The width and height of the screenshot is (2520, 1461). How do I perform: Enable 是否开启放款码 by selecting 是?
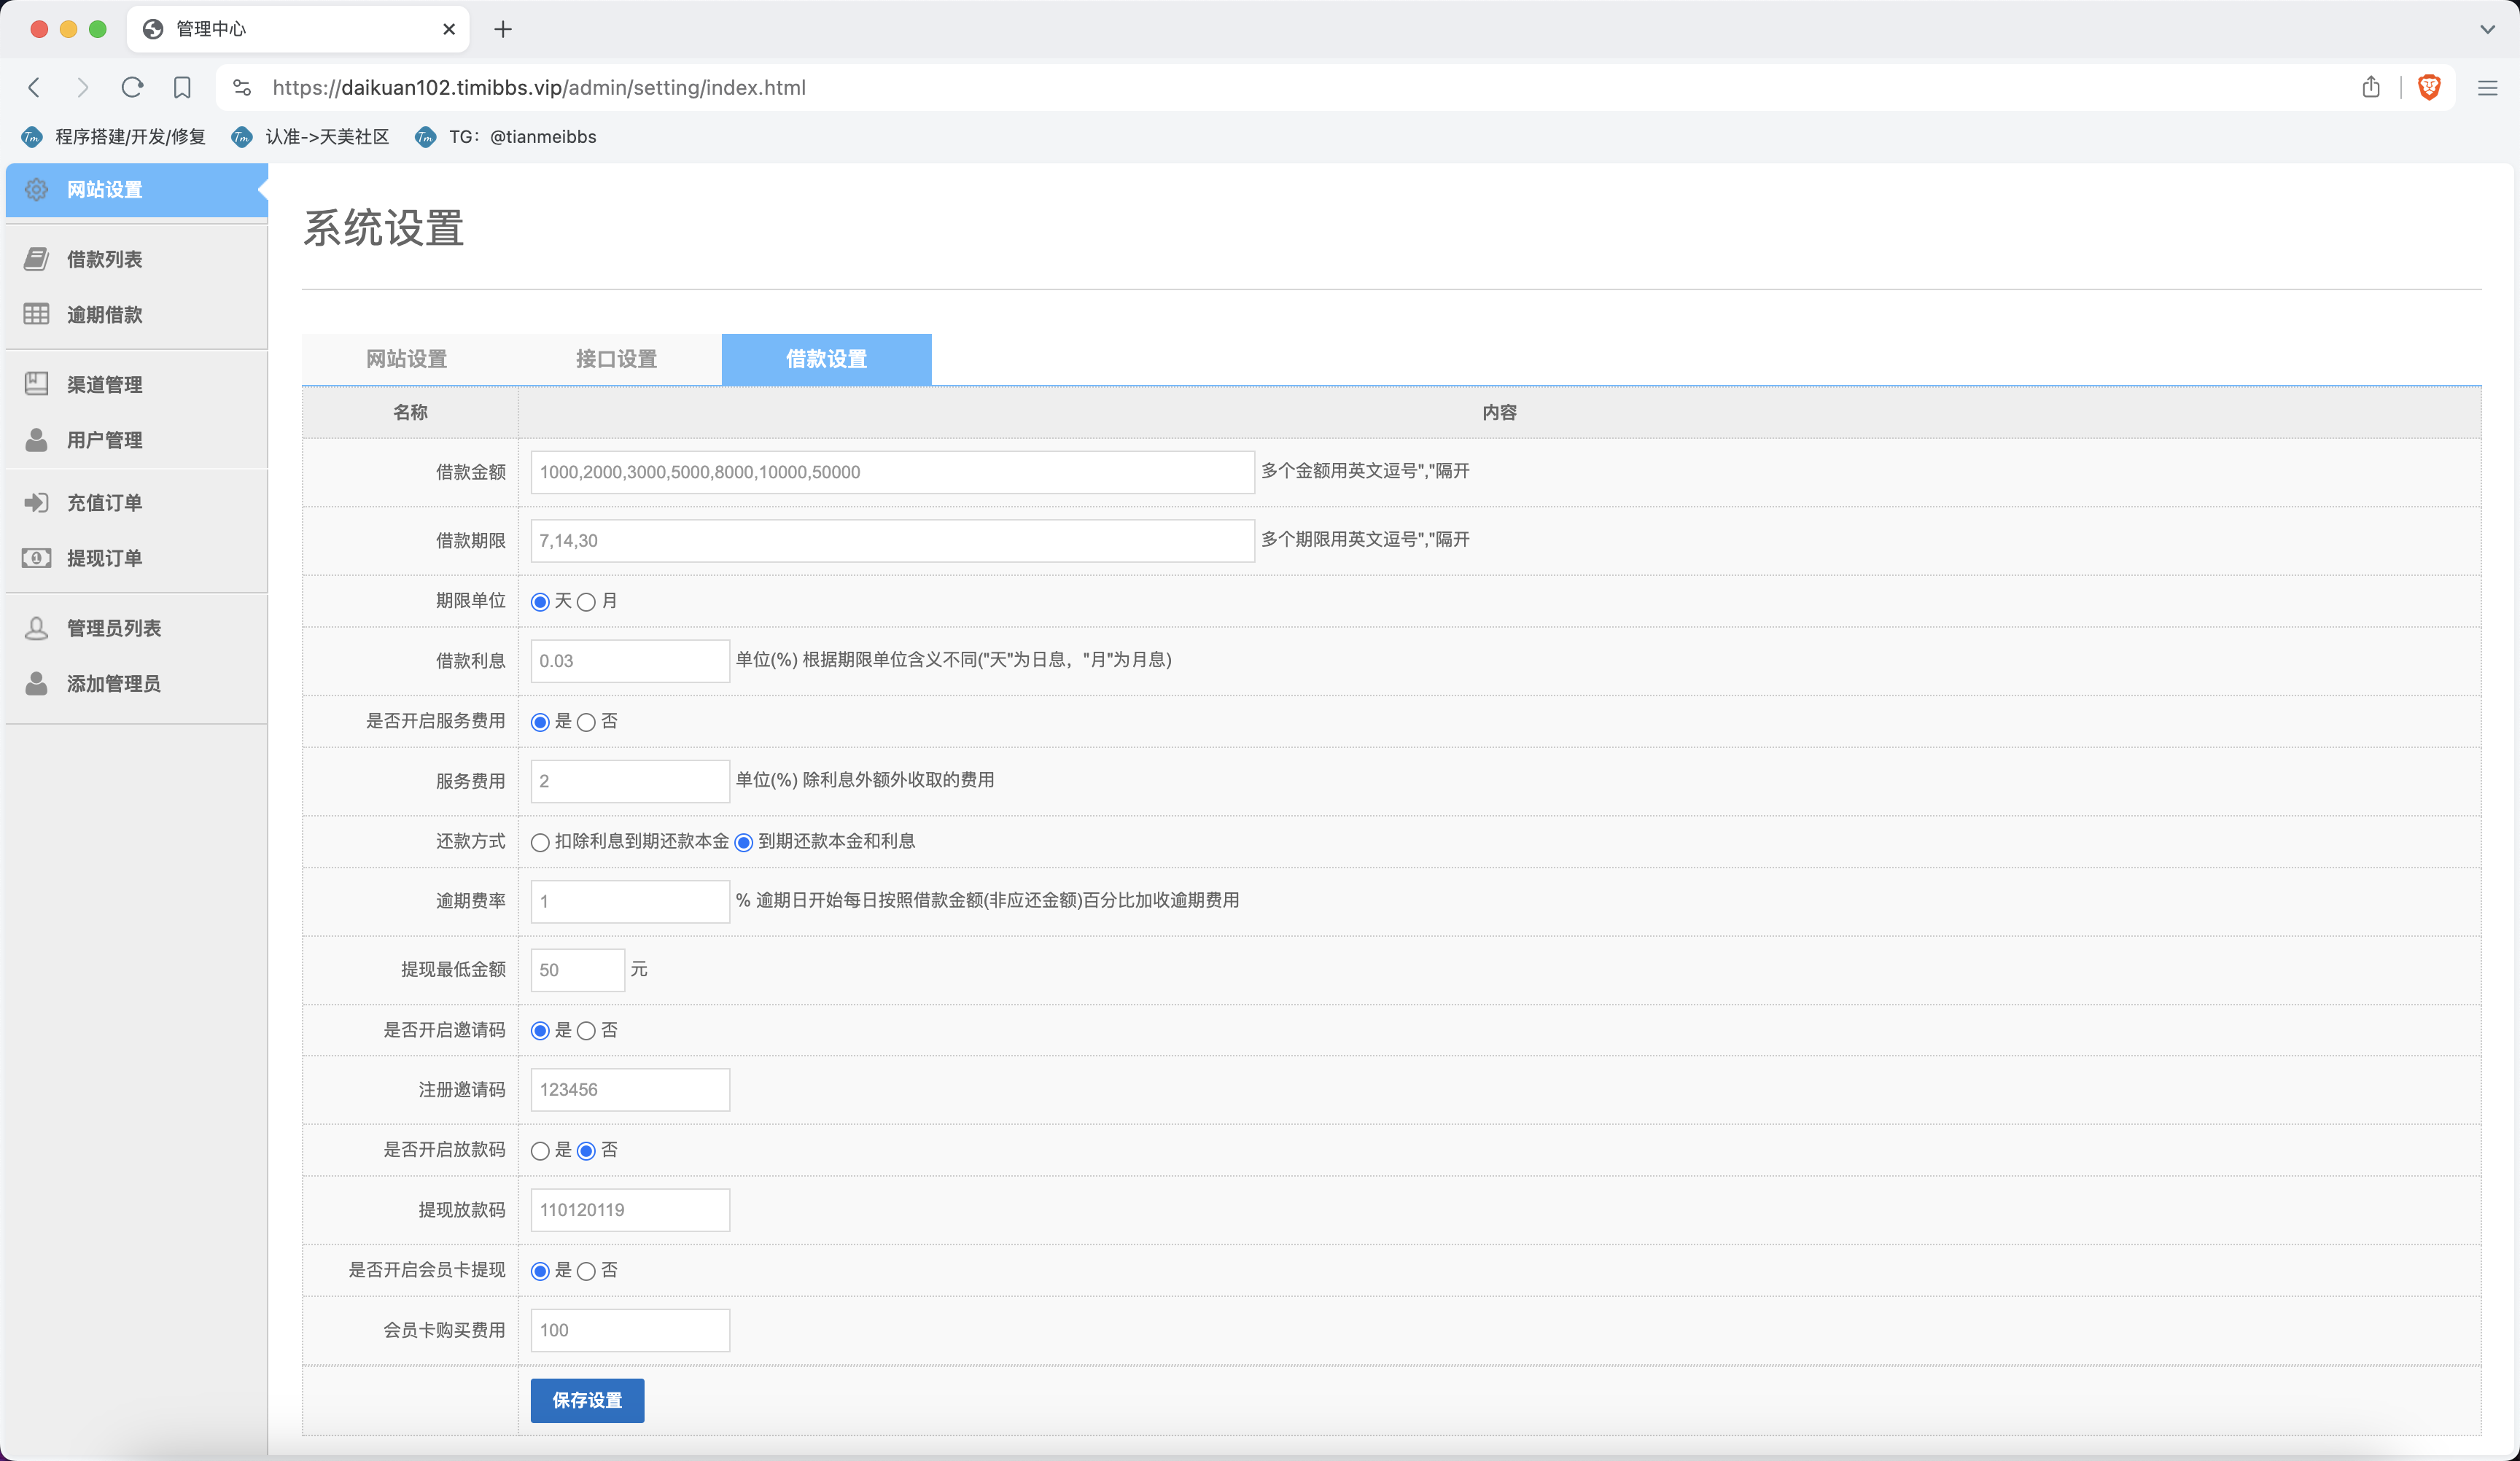(x=540, y=1151)
